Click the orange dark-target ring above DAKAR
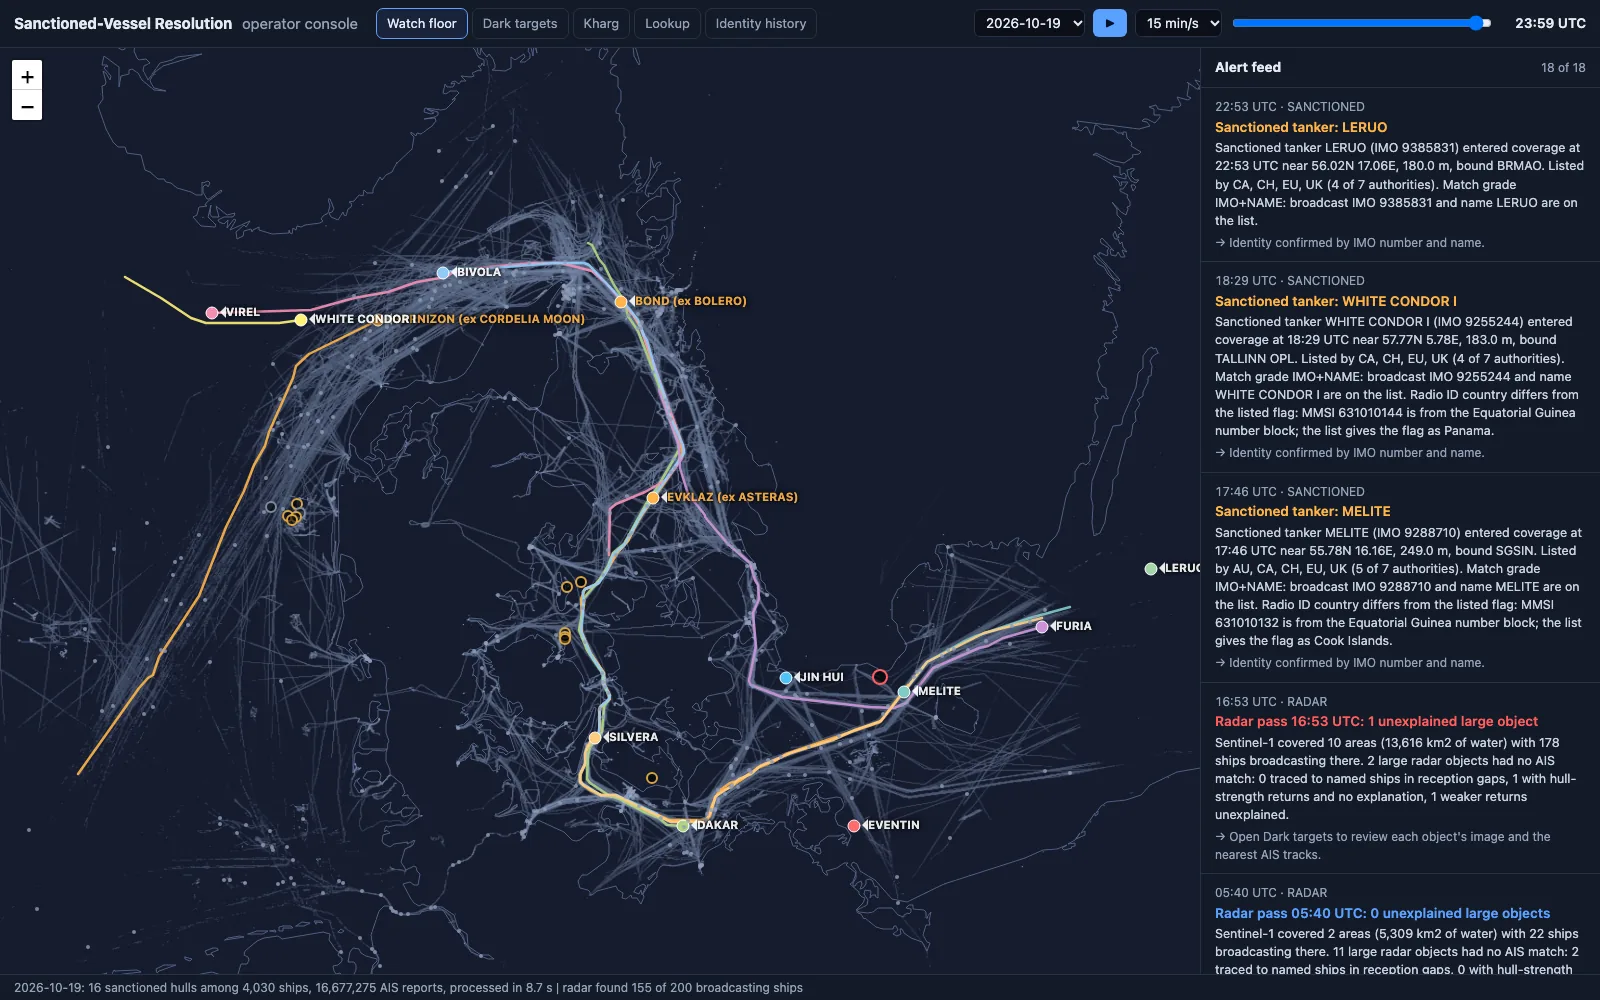The height and width of the screenshot is (1000, 1600). click(x=652, y=778)
